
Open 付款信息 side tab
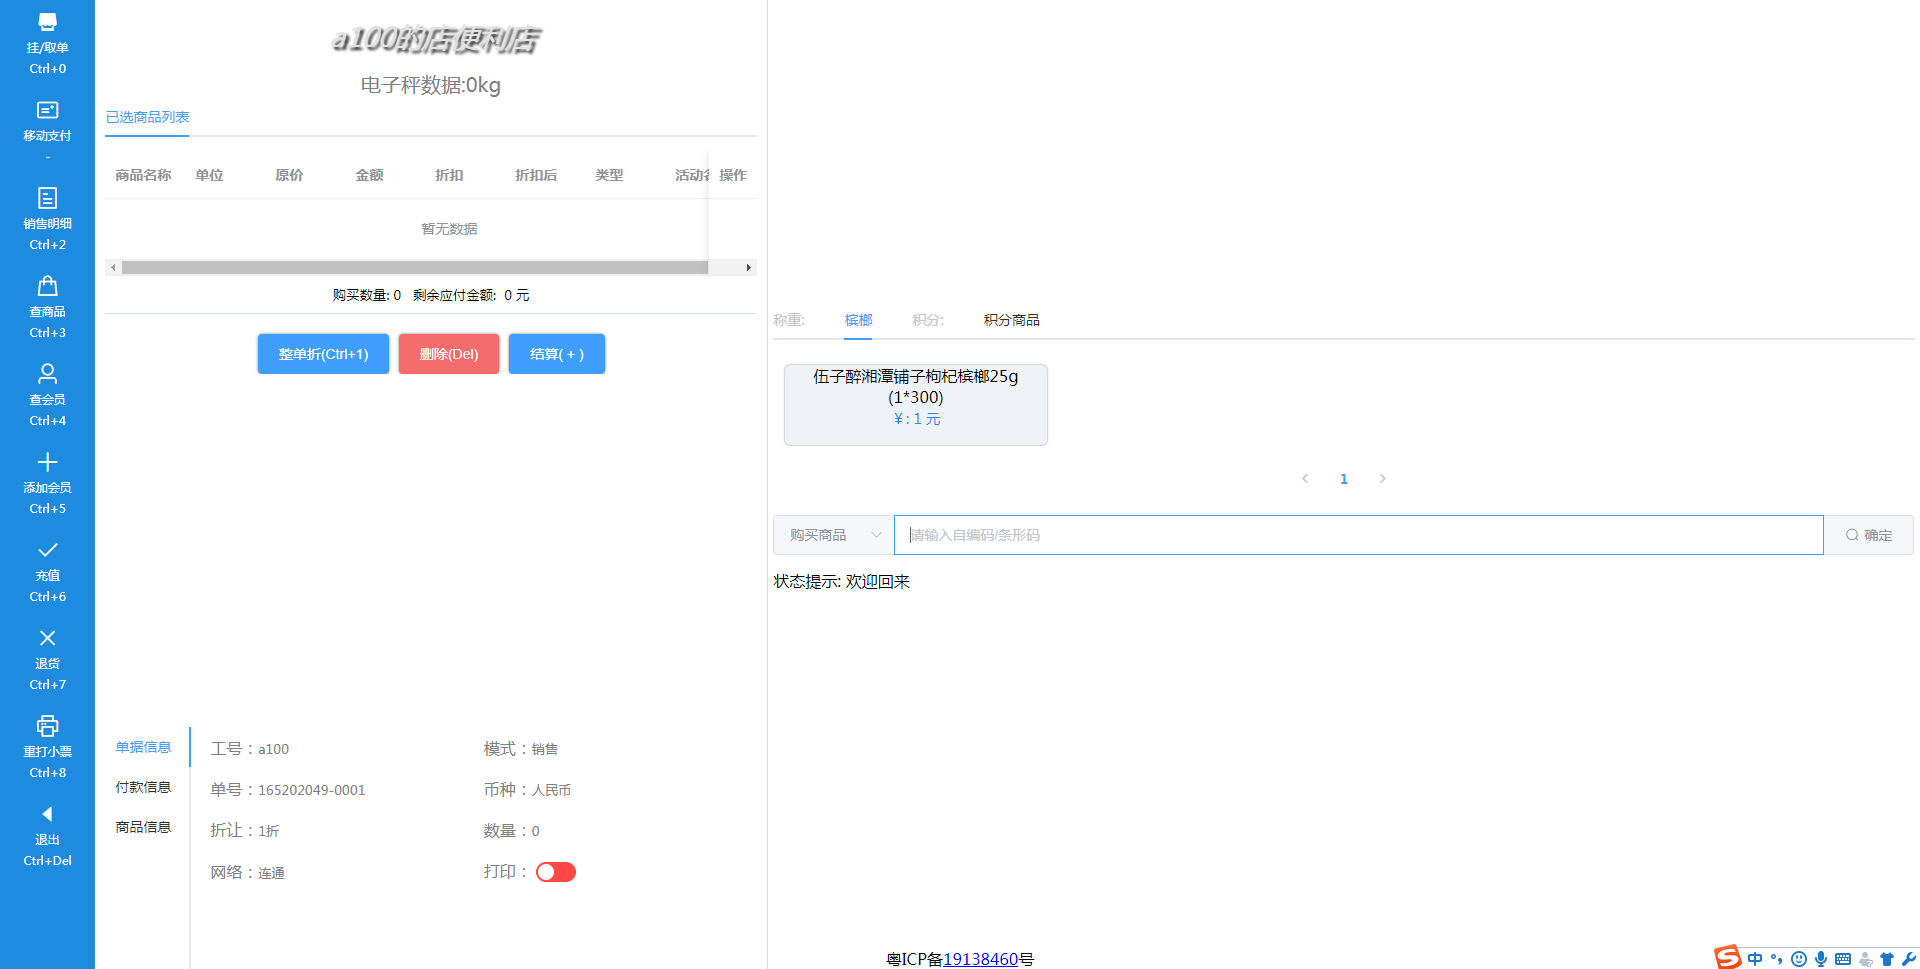pos(143,787)
